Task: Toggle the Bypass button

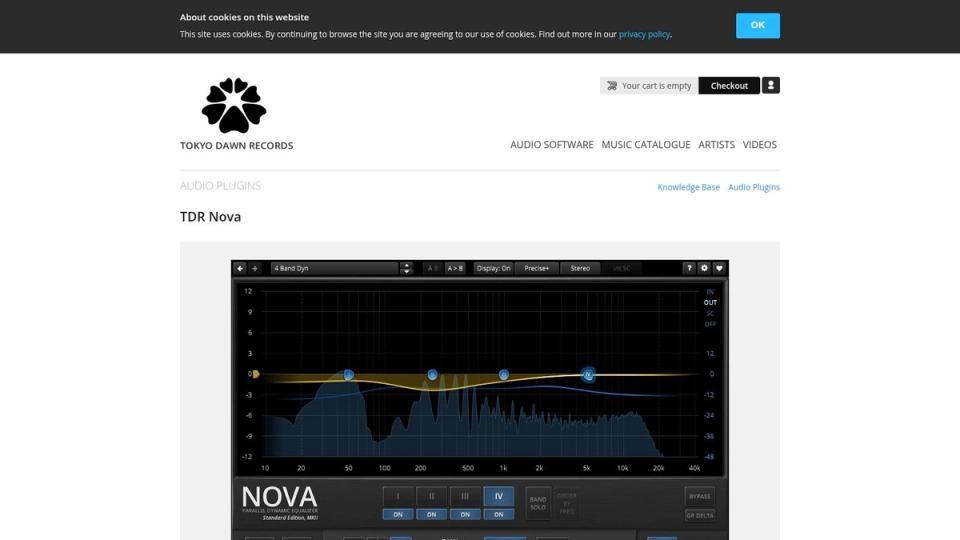Action: pyautogui.click(x=700, y=497)
